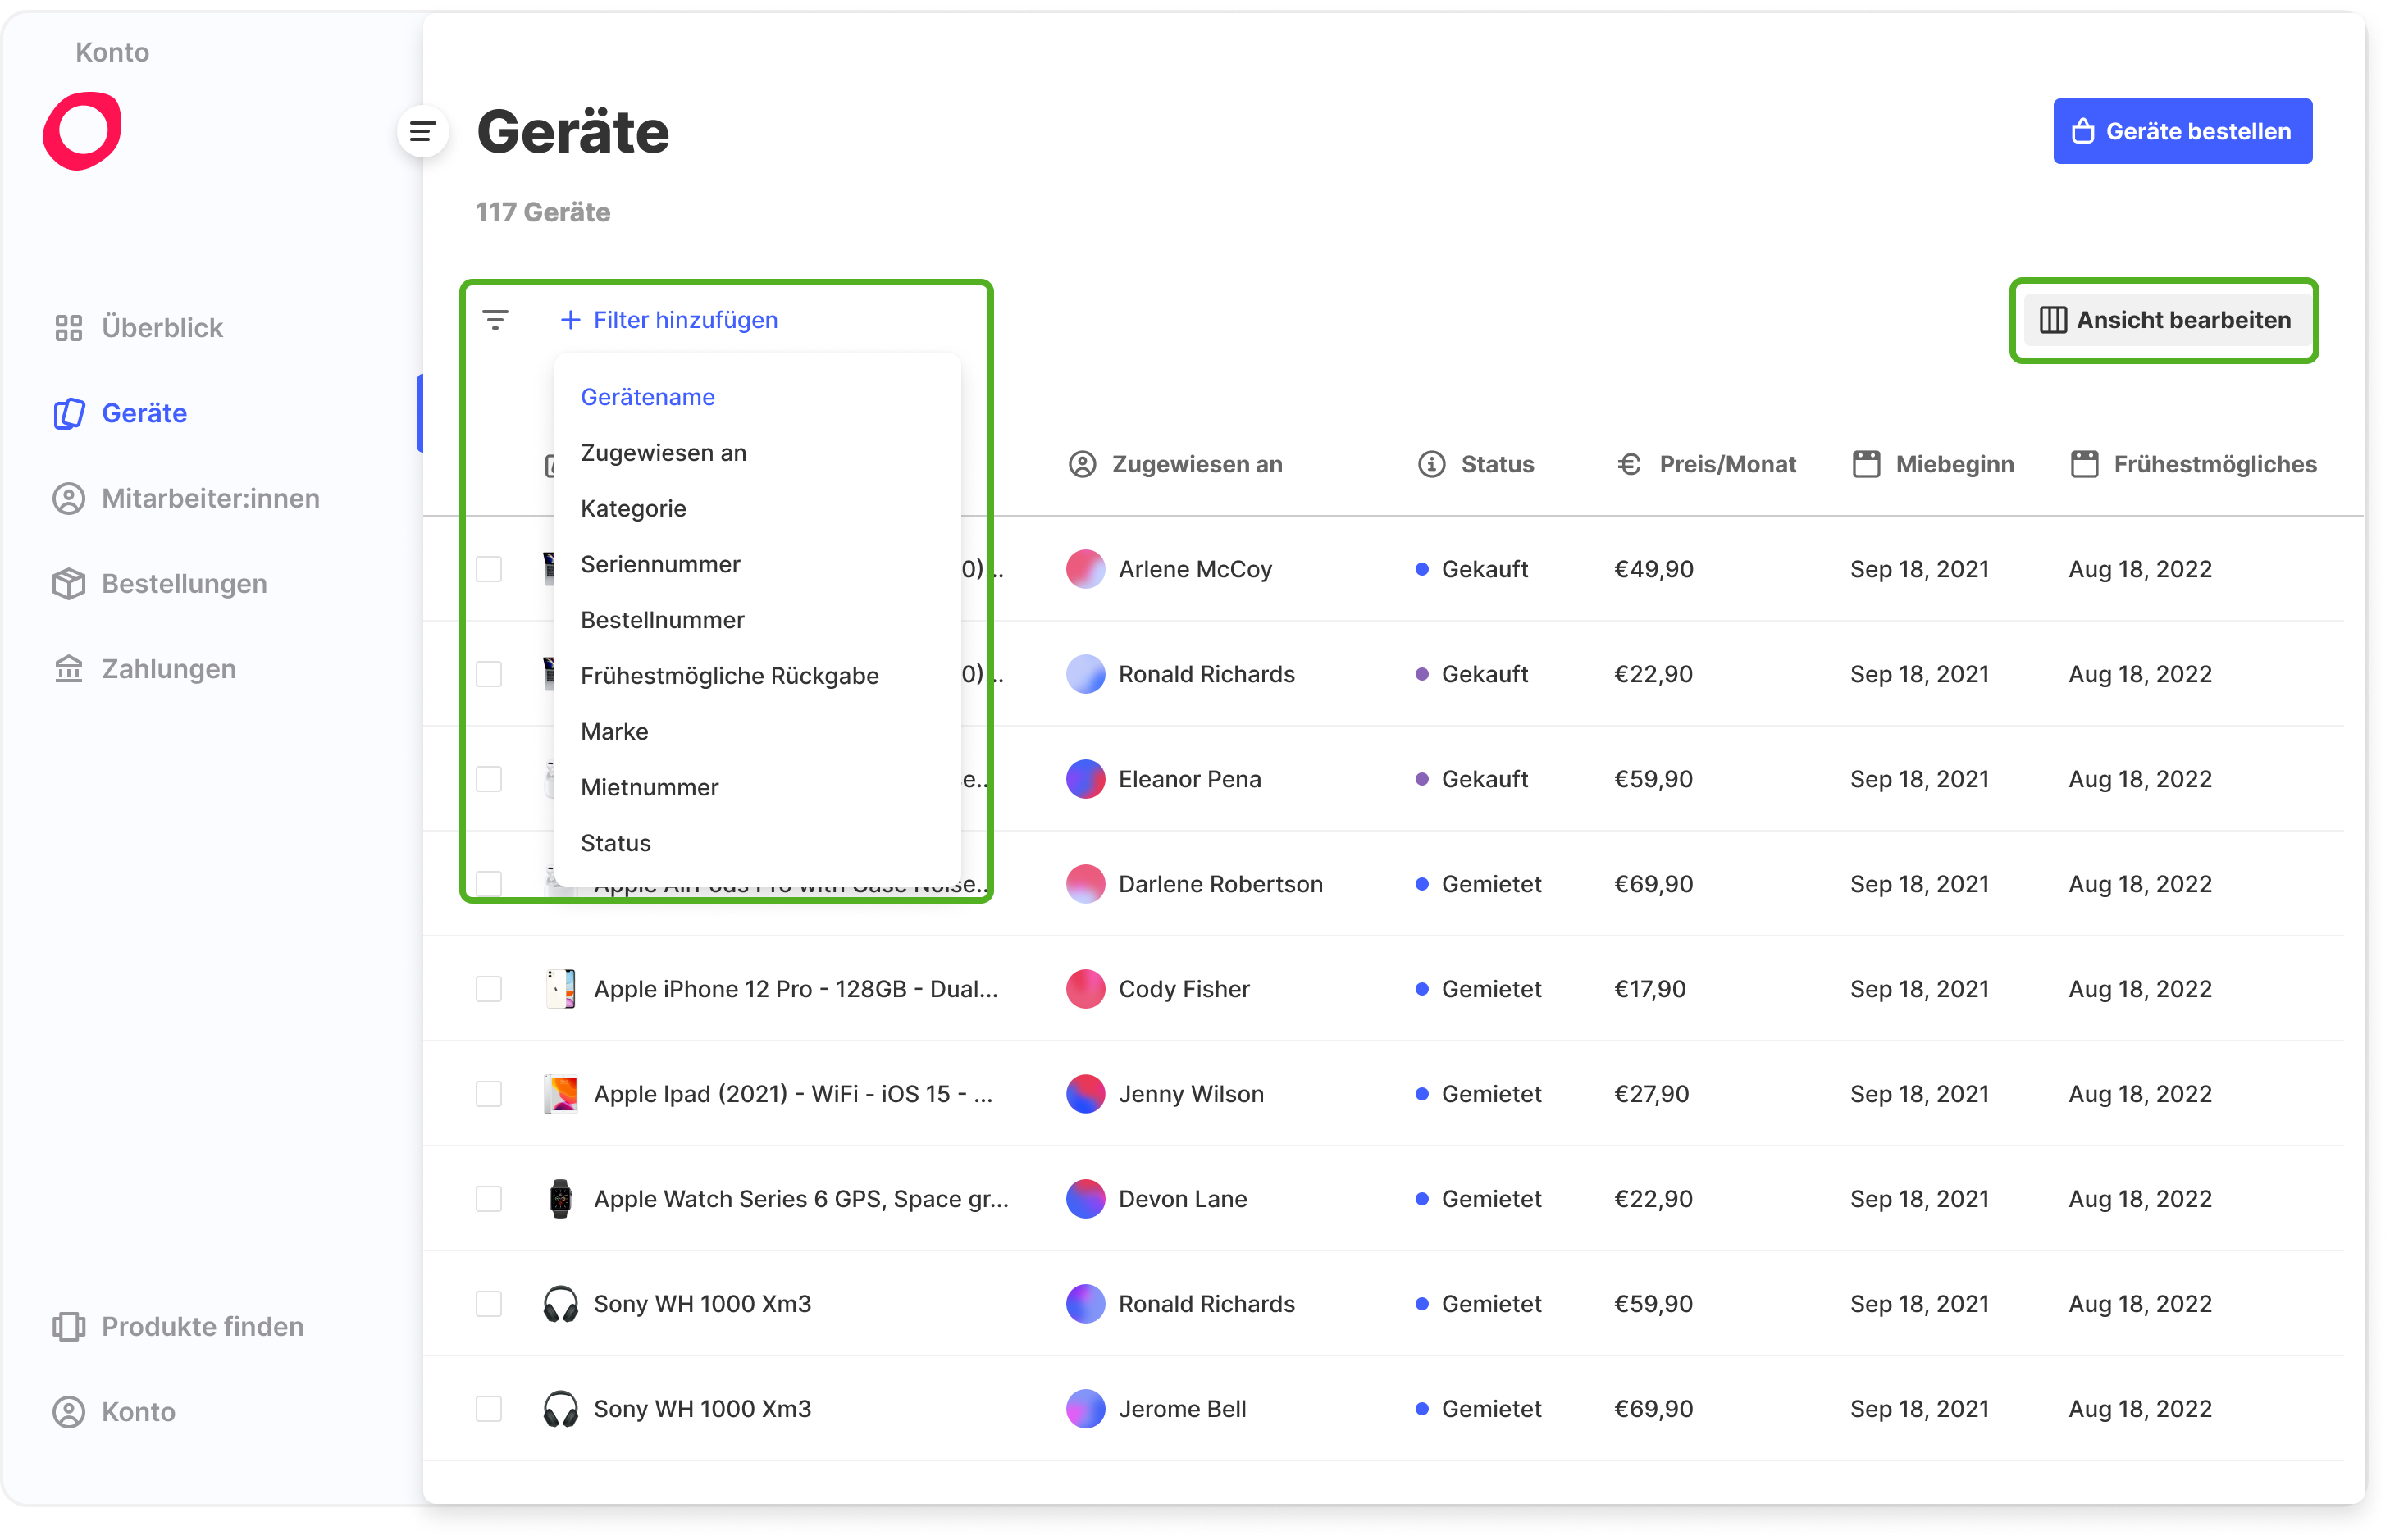
Task: Click Eleanor Pena avatar
Action: [x=1086, y=779]
